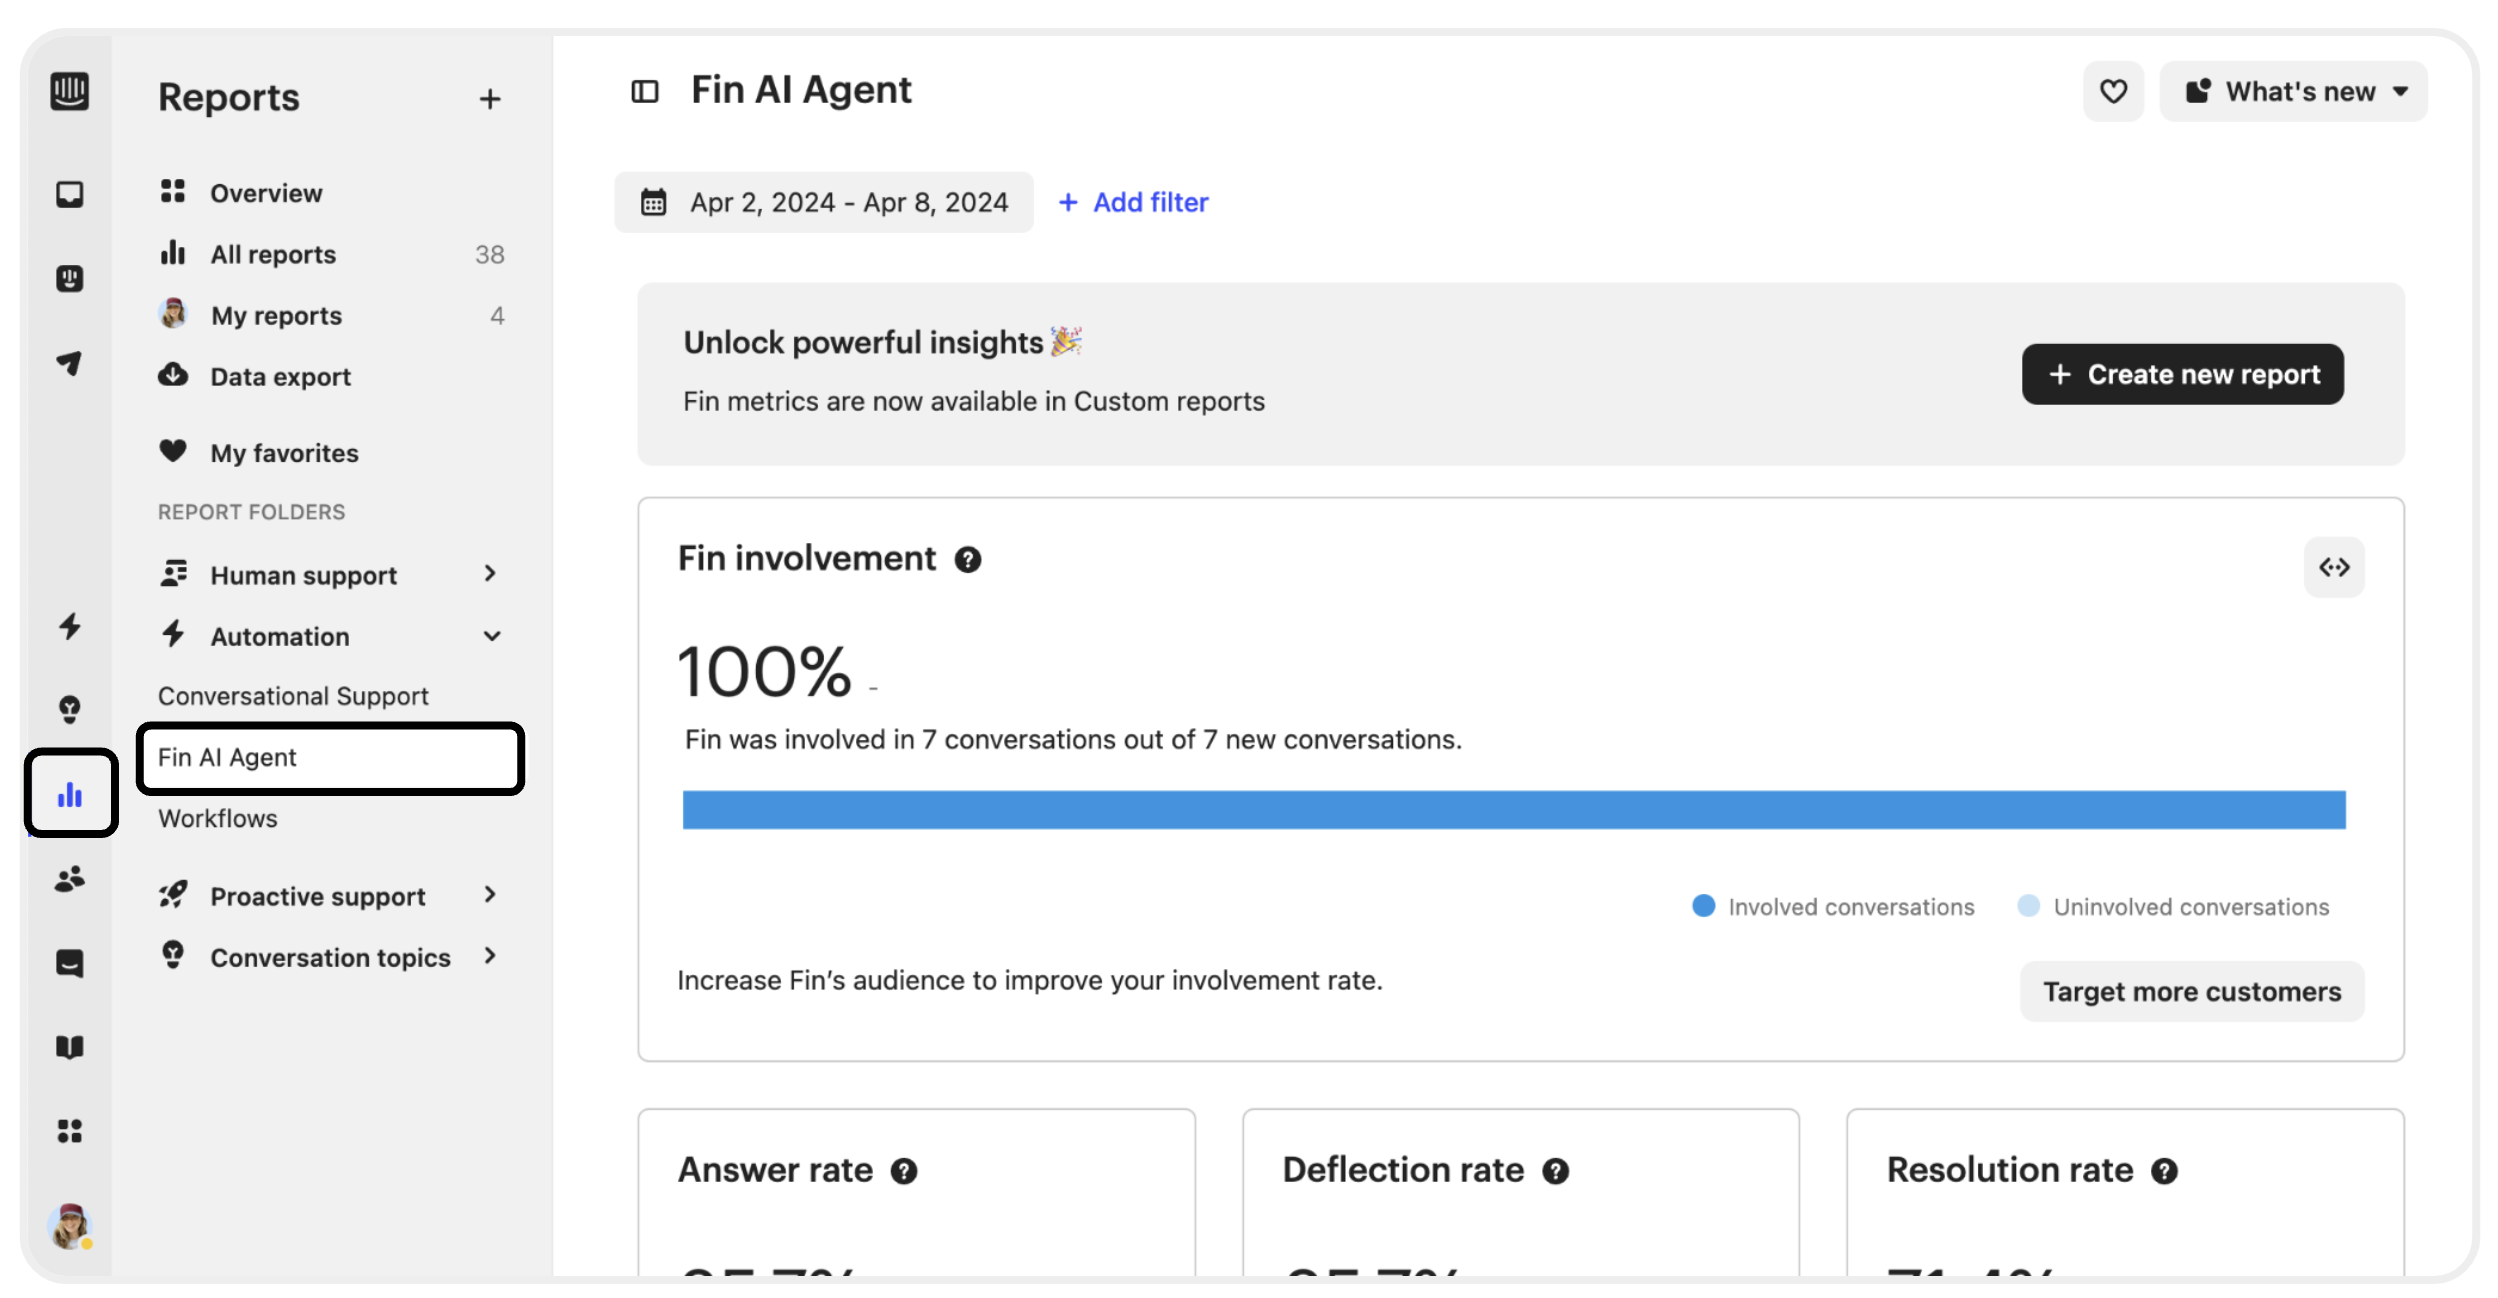Click the Answer rate card title
Image resolution: width=2498 pixels, height=1298 pixels.
point(775,1170)
